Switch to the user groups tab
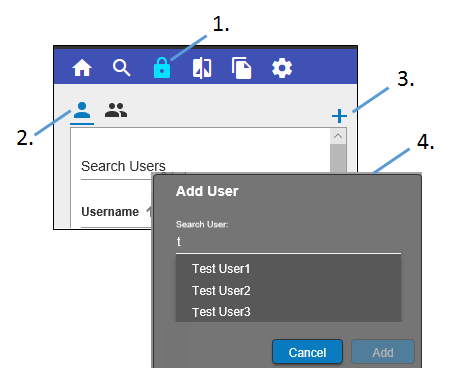Image resolution: width=451 pixels, height=369 pixels. click(116, 110)
